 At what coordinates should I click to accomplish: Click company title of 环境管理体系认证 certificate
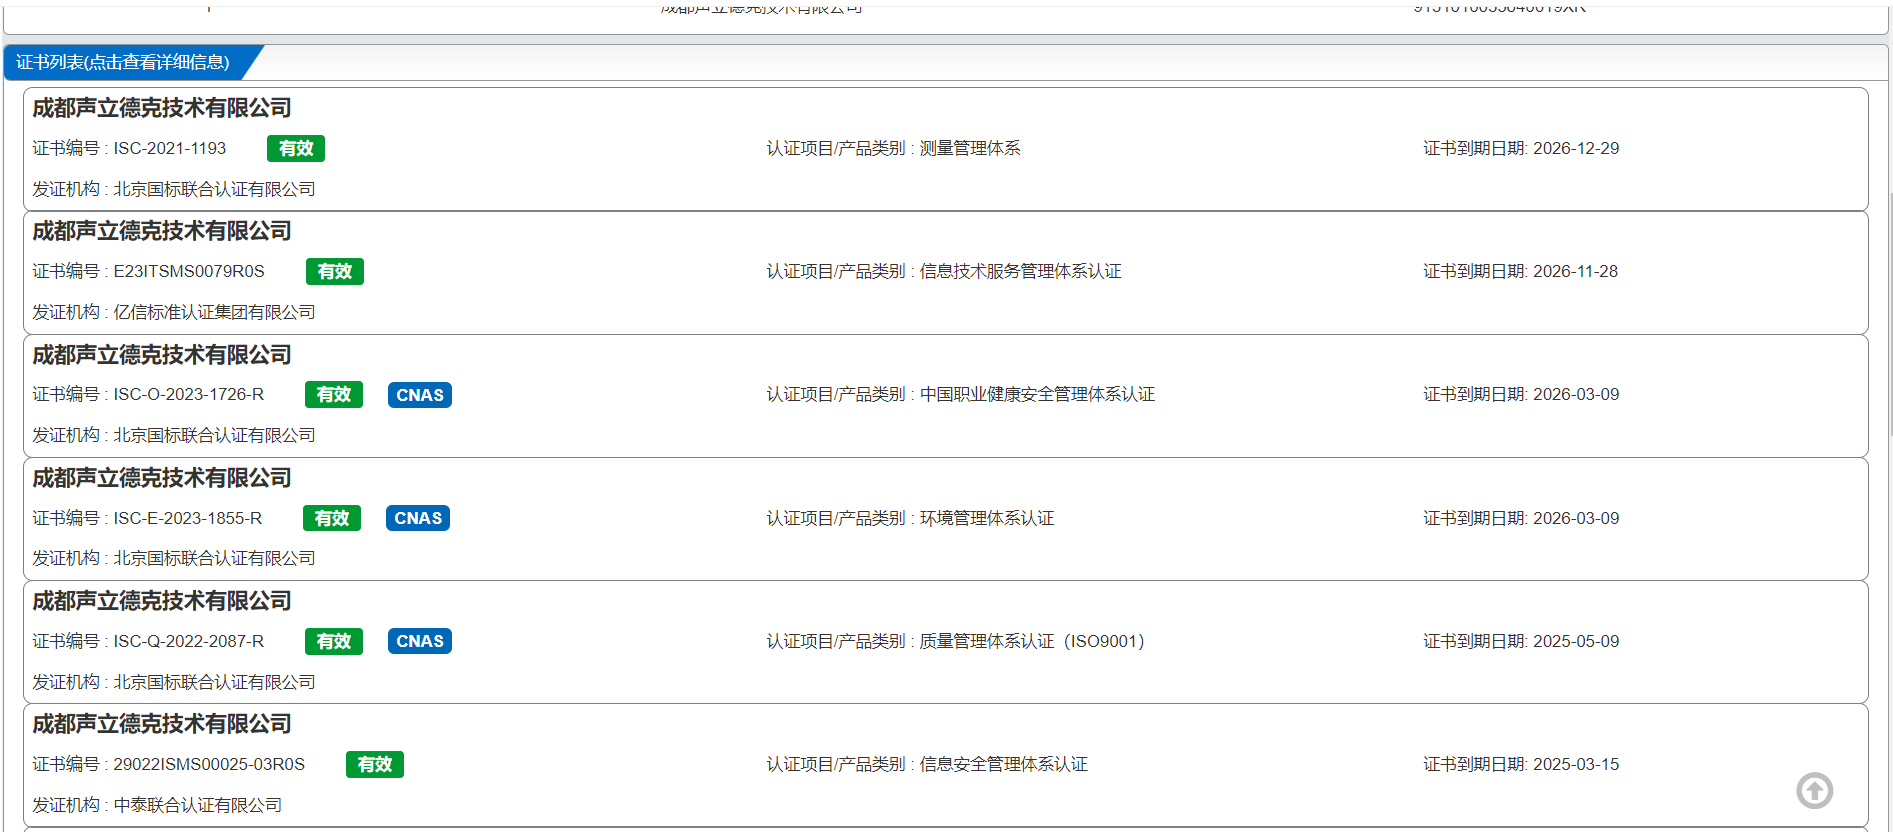[162, 478]
